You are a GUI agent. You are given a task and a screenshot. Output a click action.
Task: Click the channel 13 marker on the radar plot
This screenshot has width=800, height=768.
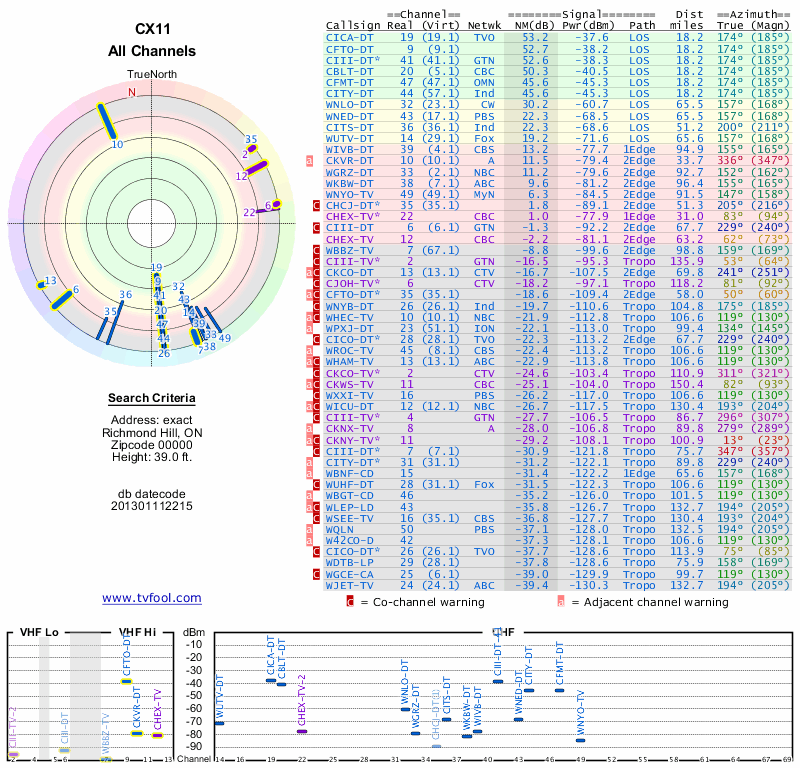pos(41,285)
